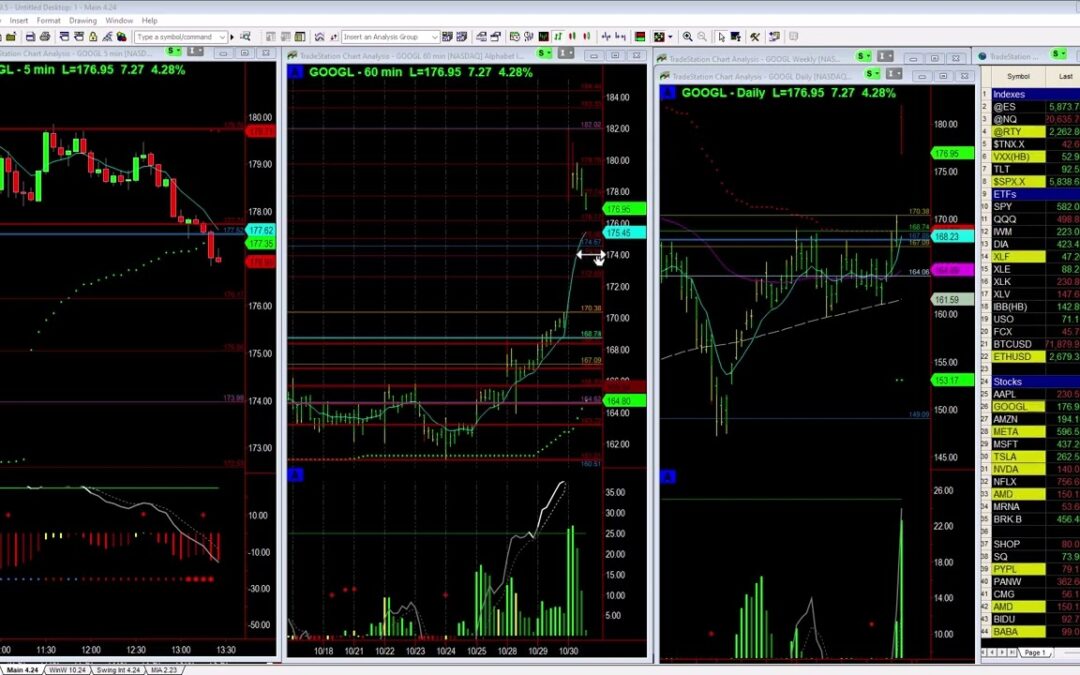Select the pointer cursor tool
Viewport: 1080px width, 675px height.
[721, 37]
